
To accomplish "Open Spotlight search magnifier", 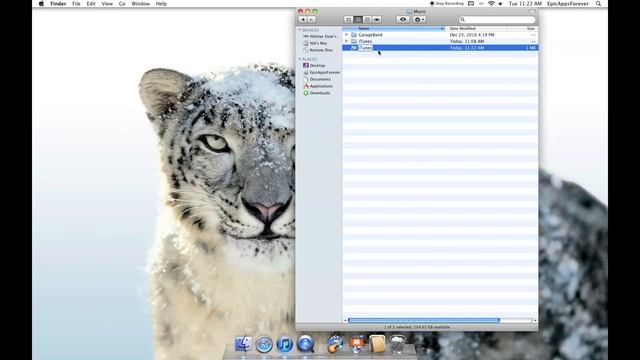I will coord(598,4).
